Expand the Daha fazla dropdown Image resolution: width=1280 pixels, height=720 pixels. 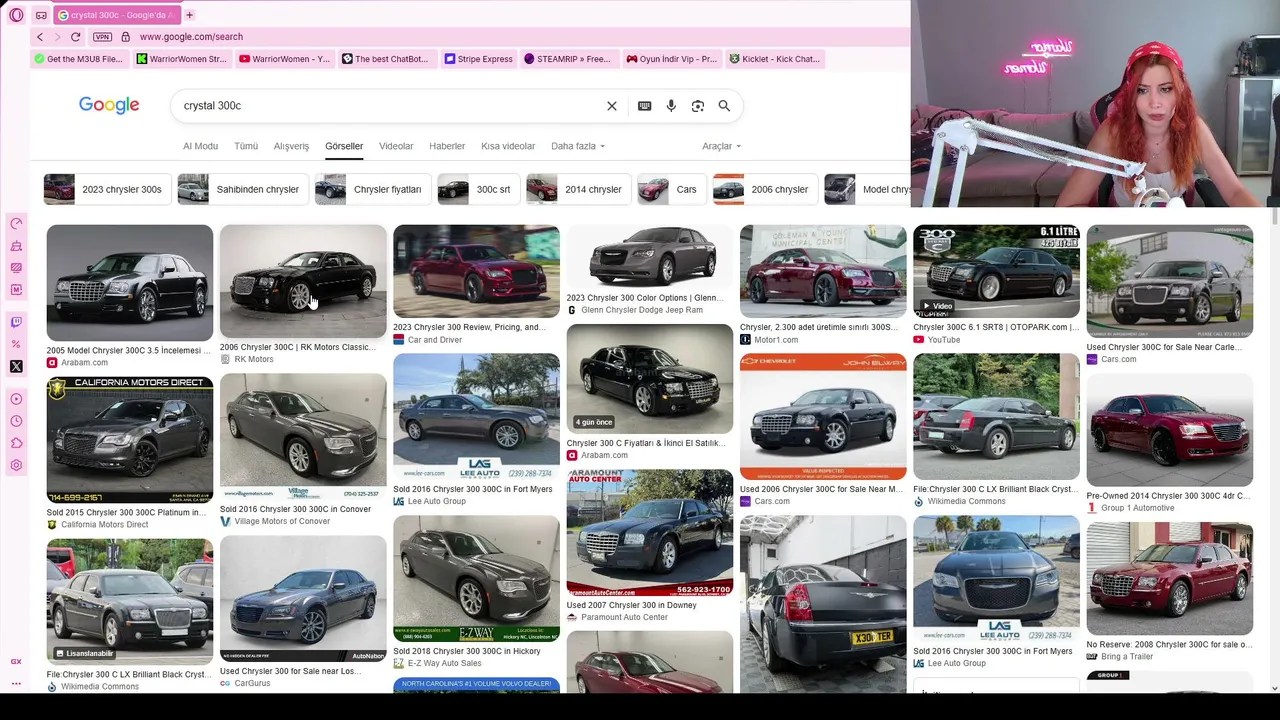(x=578, y=146)
